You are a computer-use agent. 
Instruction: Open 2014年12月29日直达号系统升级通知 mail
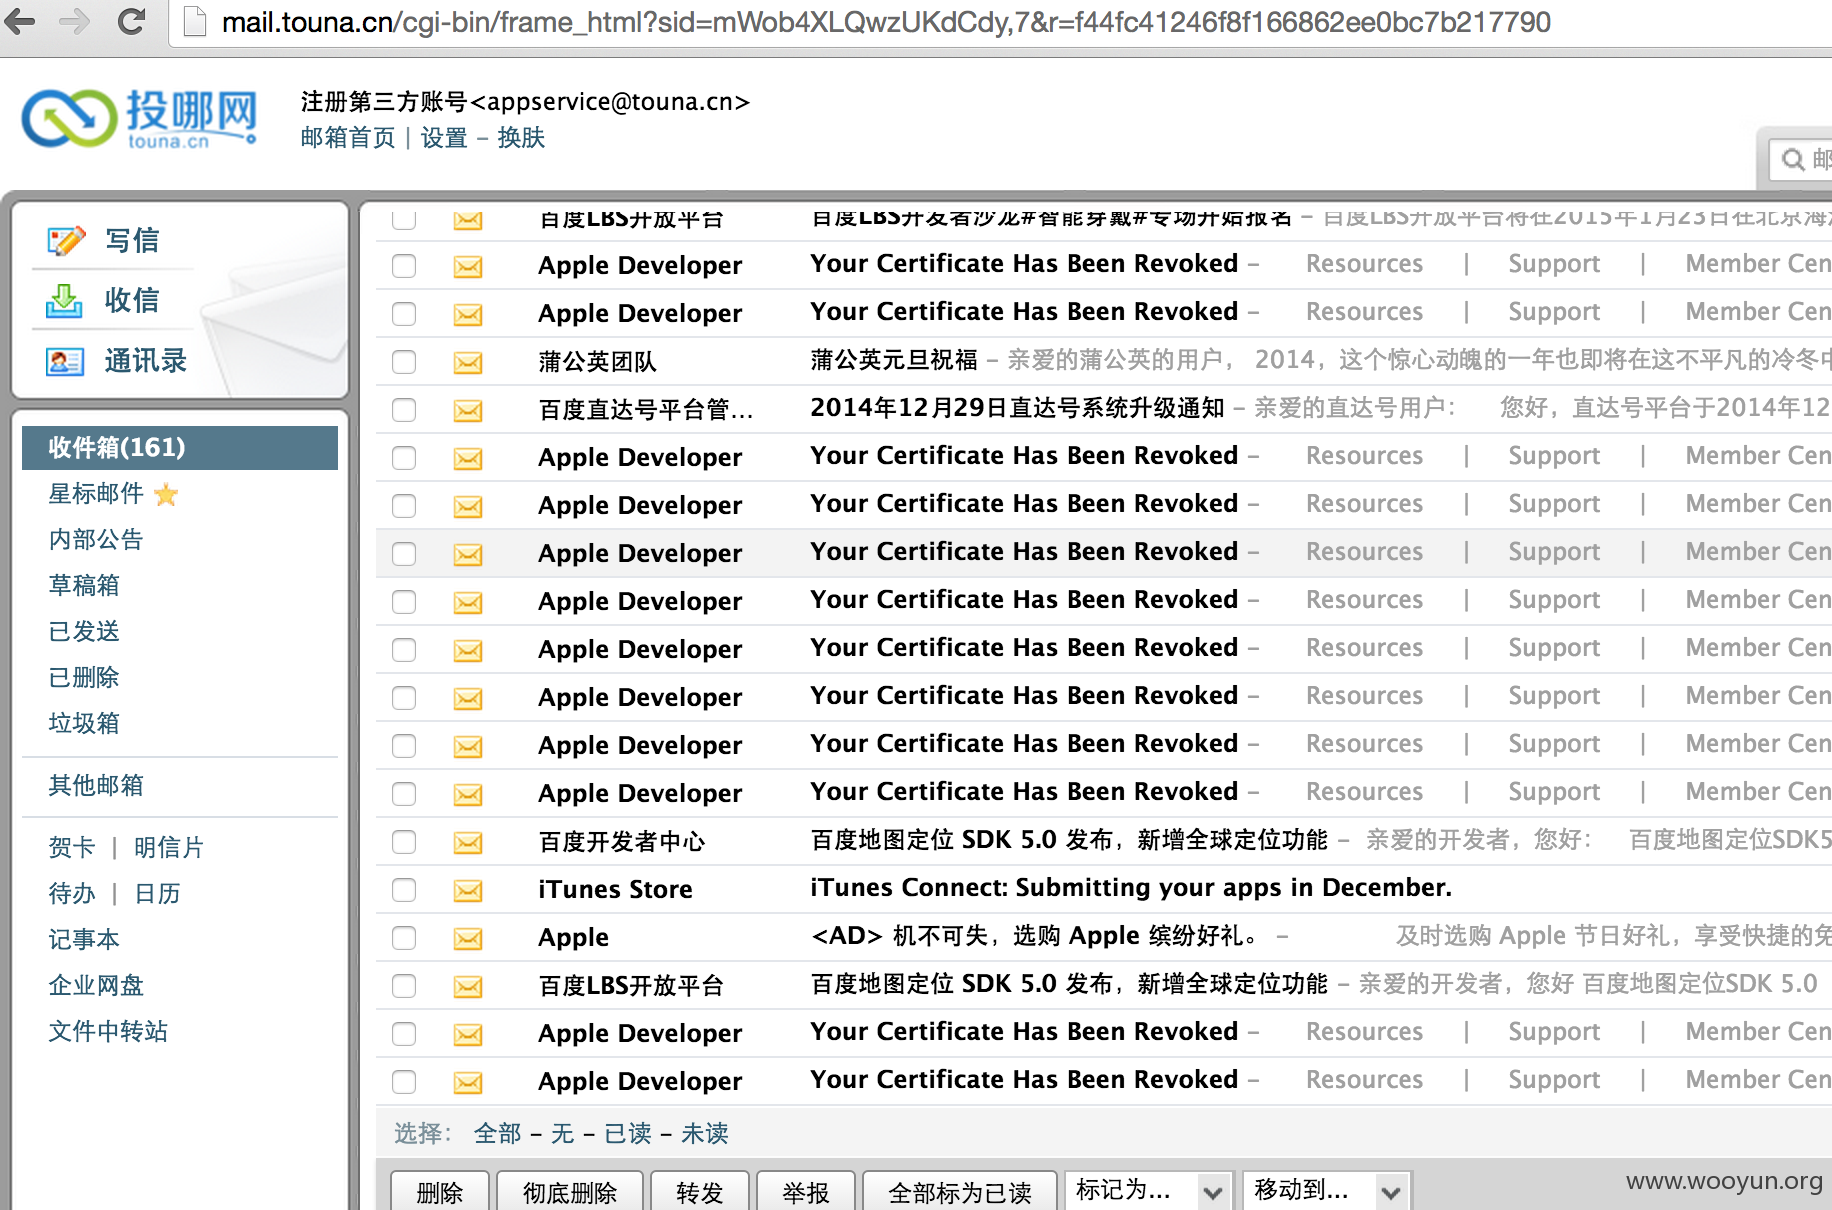tap(1017, 408)
